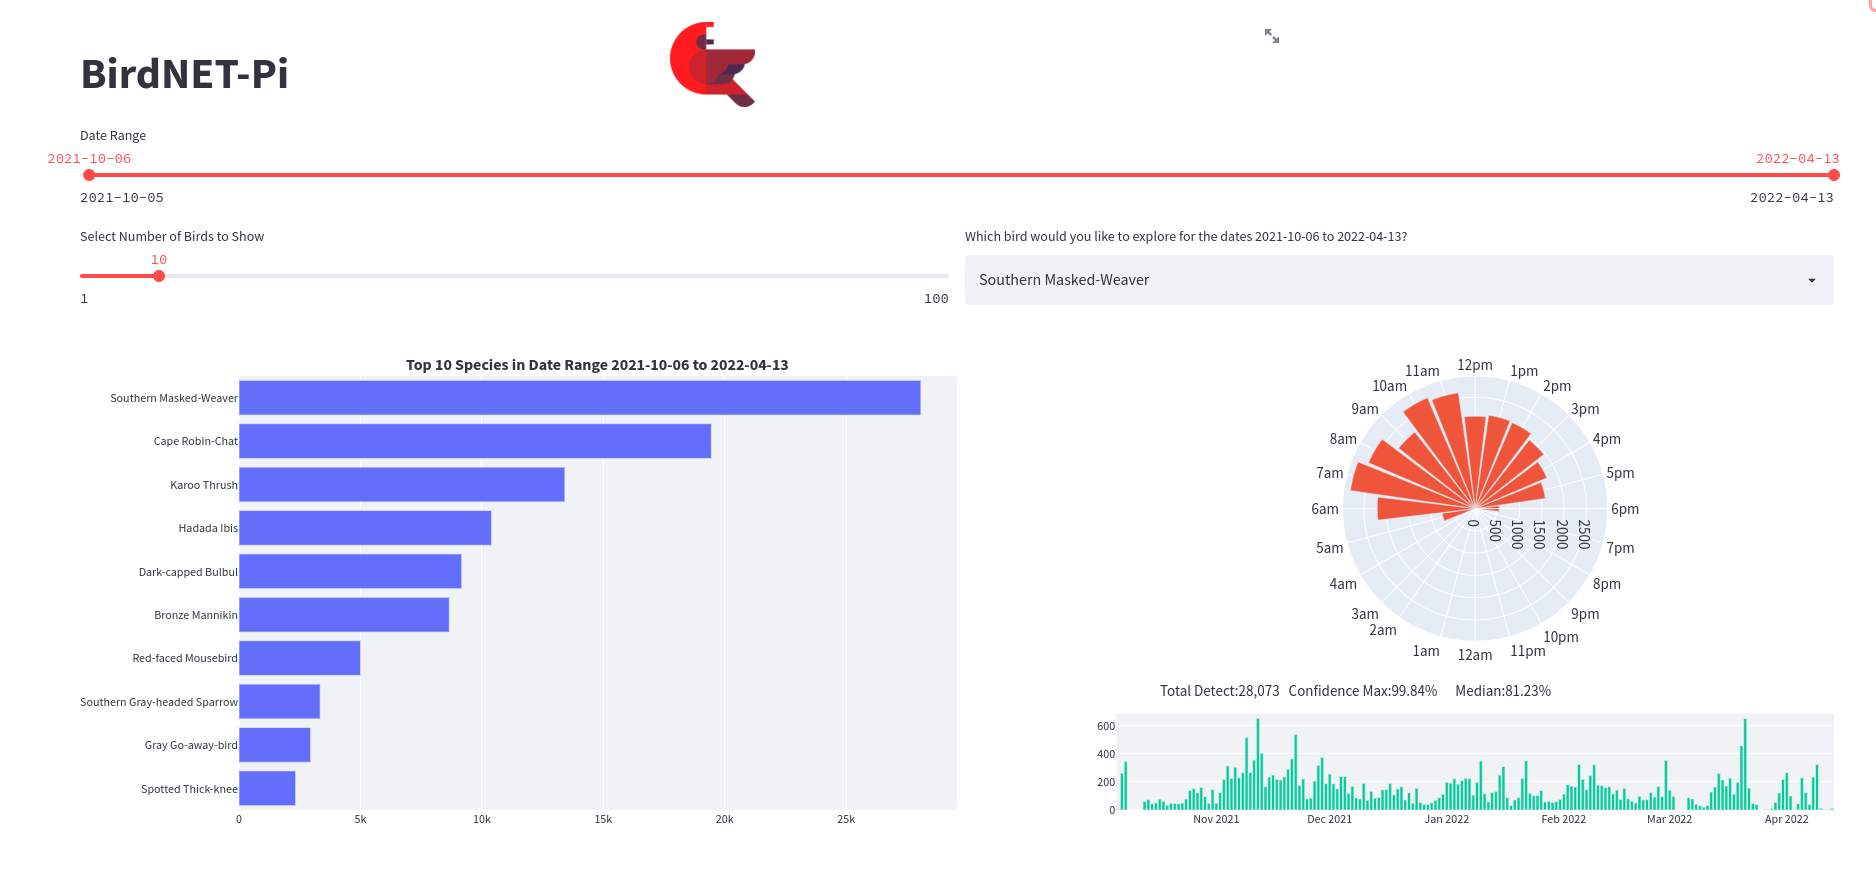Click the Southern Gray-headed Sparrow bar
The height and width of the screenshot is (873, 1876).
coord(279,702)
